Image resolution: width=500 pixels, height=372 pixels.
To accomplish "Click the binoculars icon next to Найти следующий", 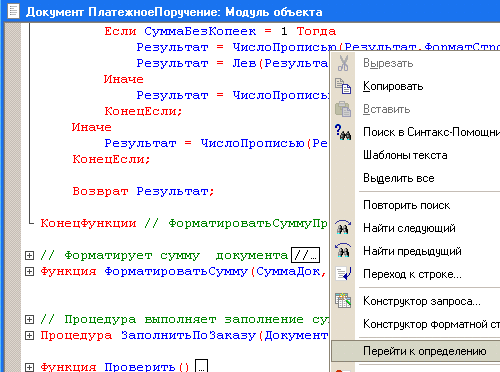I will (343, 228).
